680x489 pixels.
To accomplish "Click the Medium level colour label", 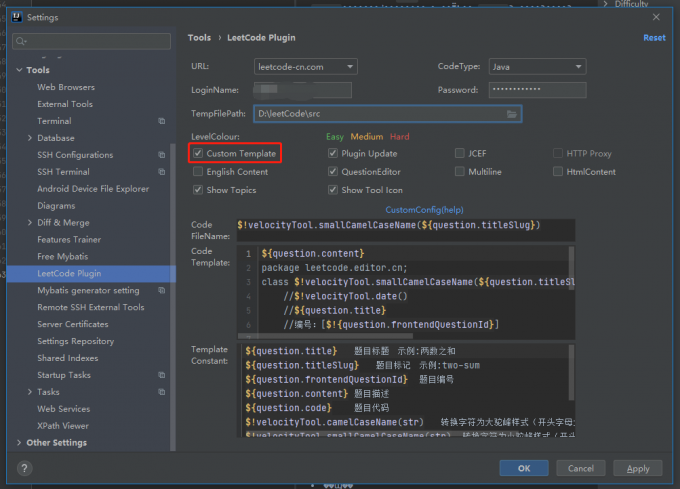I will 367,137.
